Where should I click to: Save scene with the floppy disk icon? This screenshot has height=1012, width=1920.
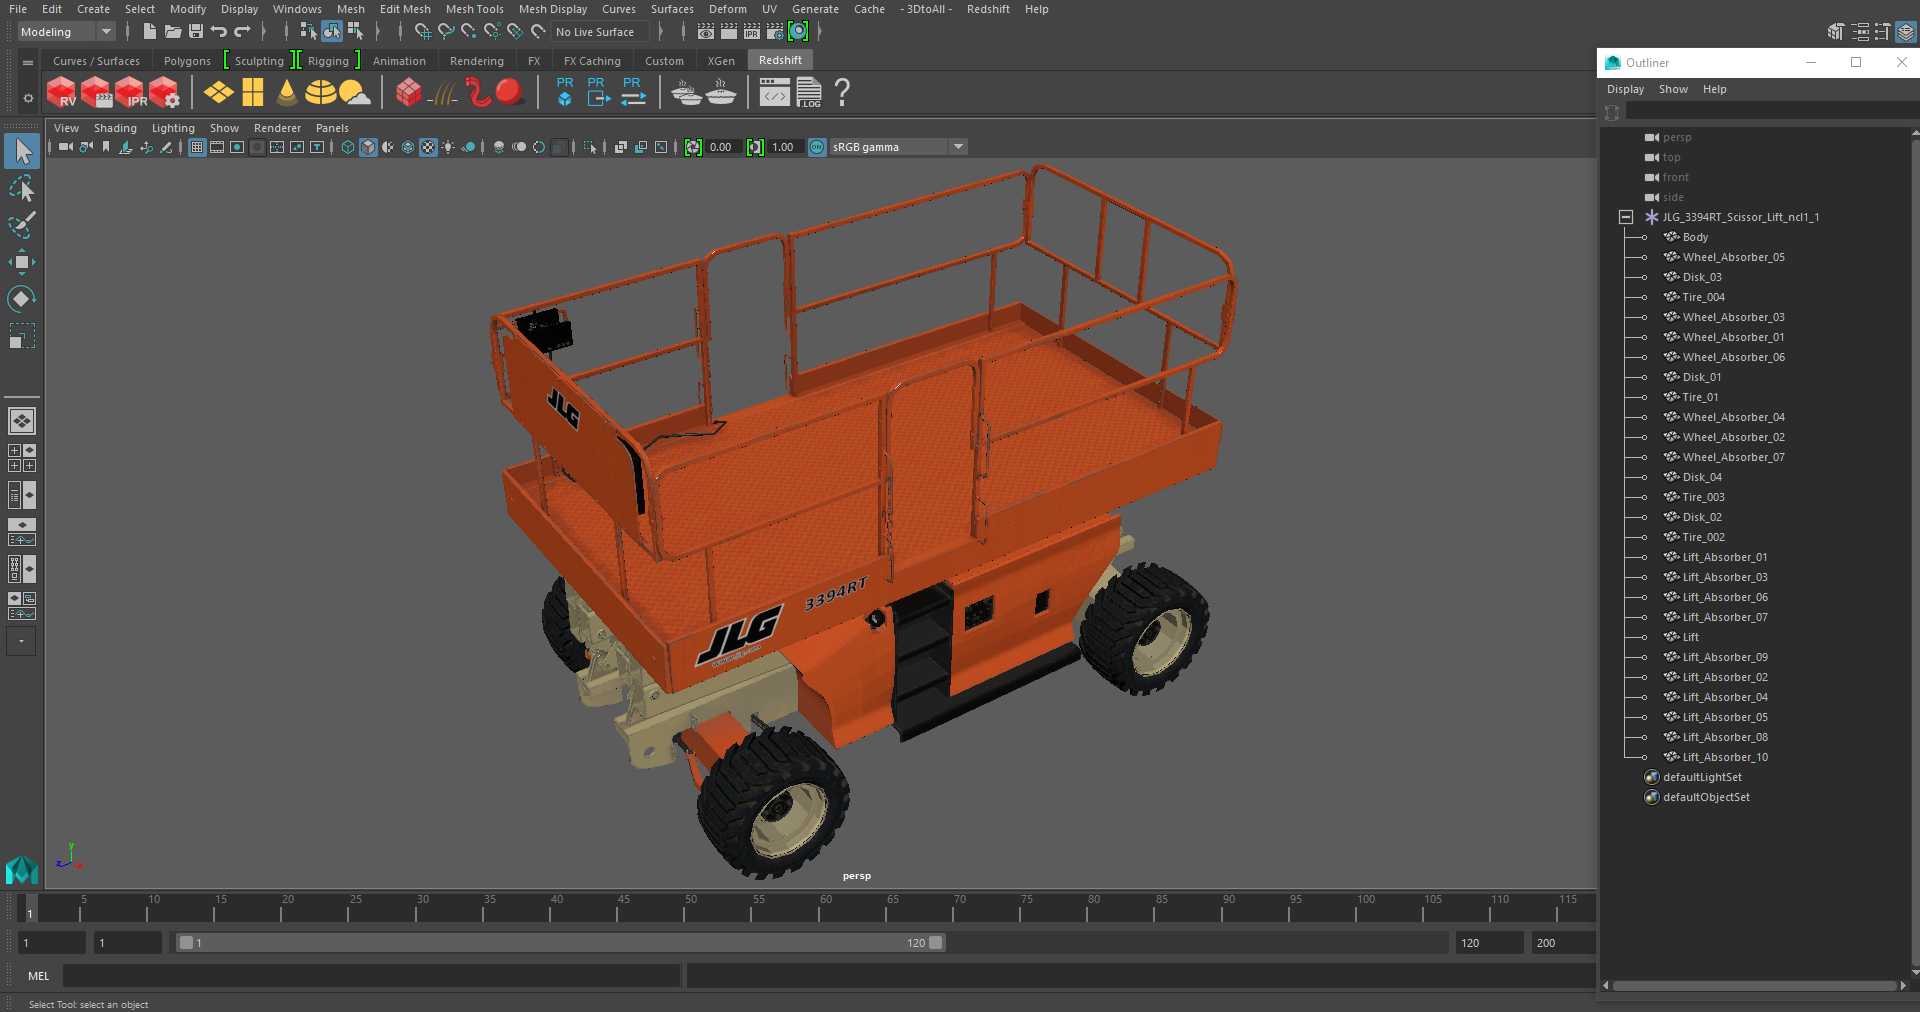coord(196,32)
